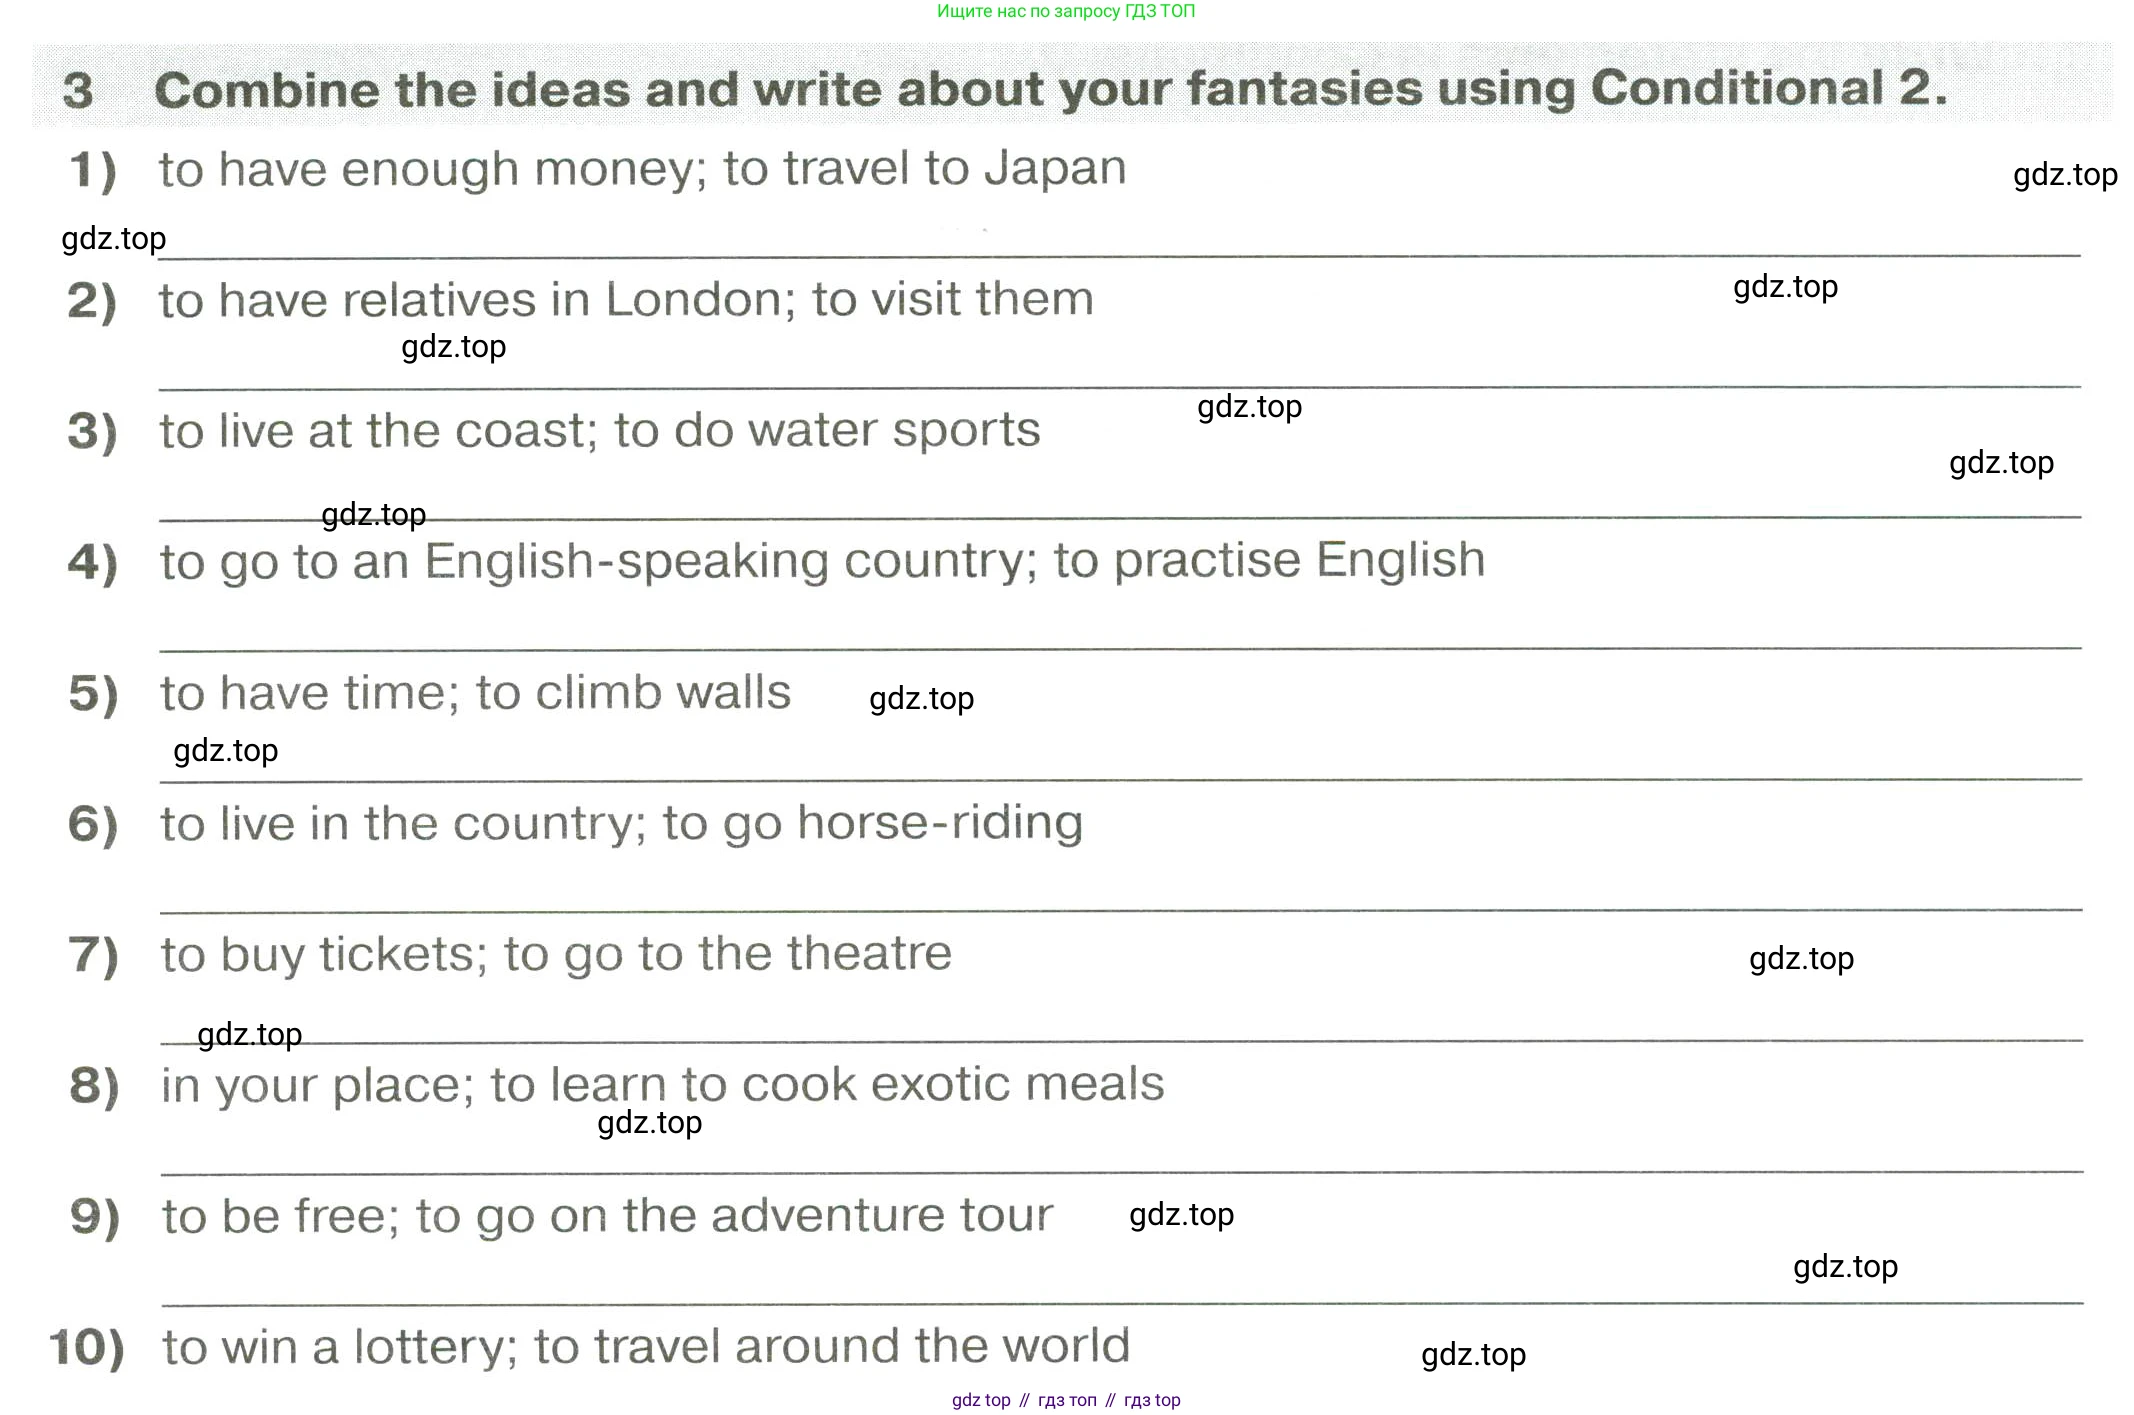This screenshot has height=1415, width=2134.
Task: Click the answer line under water sports item
Action: click(1120, 518)
